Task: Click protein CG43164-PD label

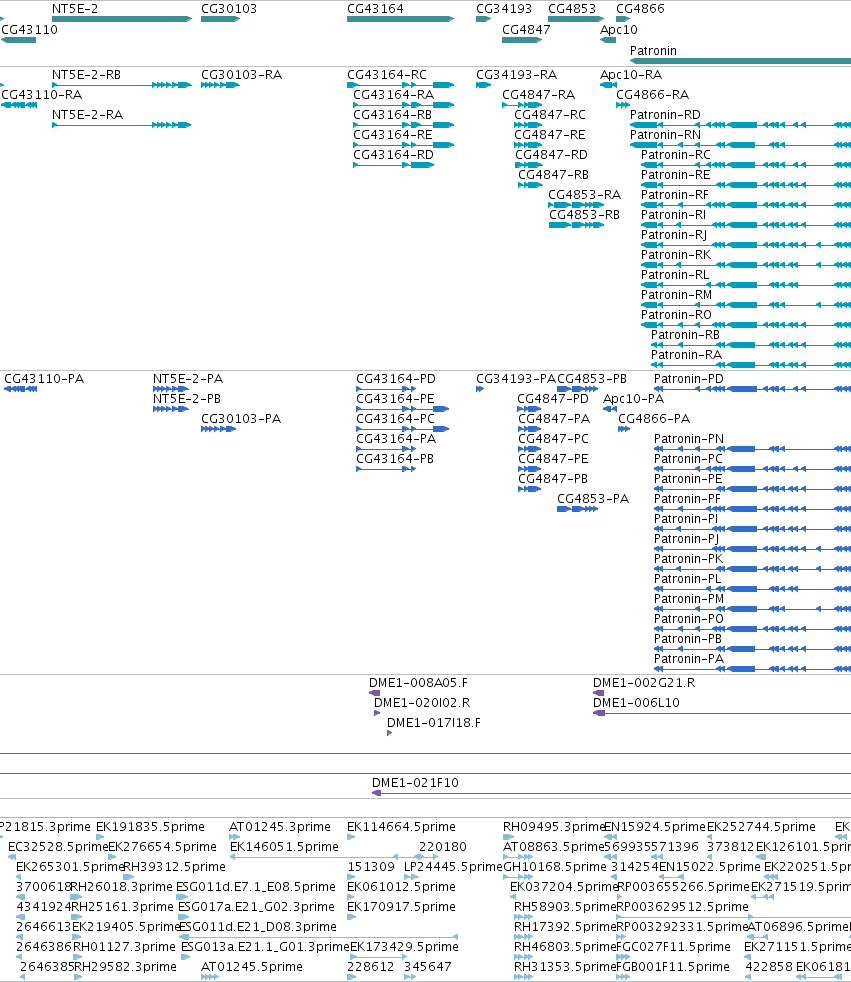Action: coord(396,379)
